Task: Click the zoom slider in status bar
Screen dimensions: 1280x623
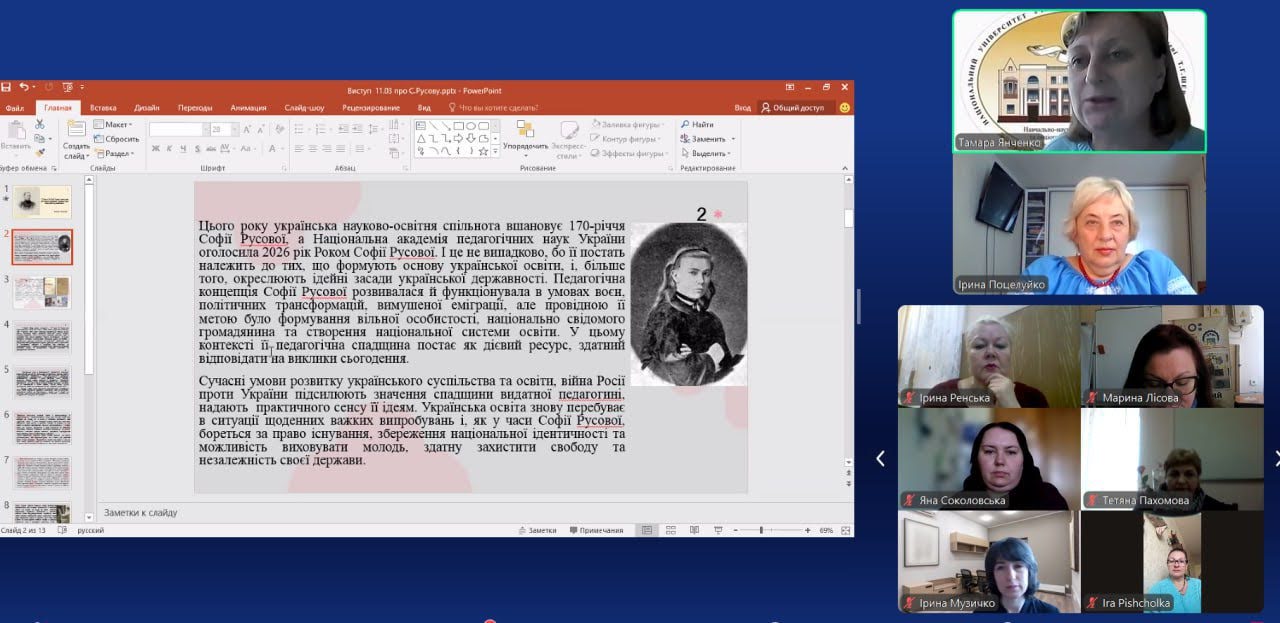Action: click(x=761, y=530)
